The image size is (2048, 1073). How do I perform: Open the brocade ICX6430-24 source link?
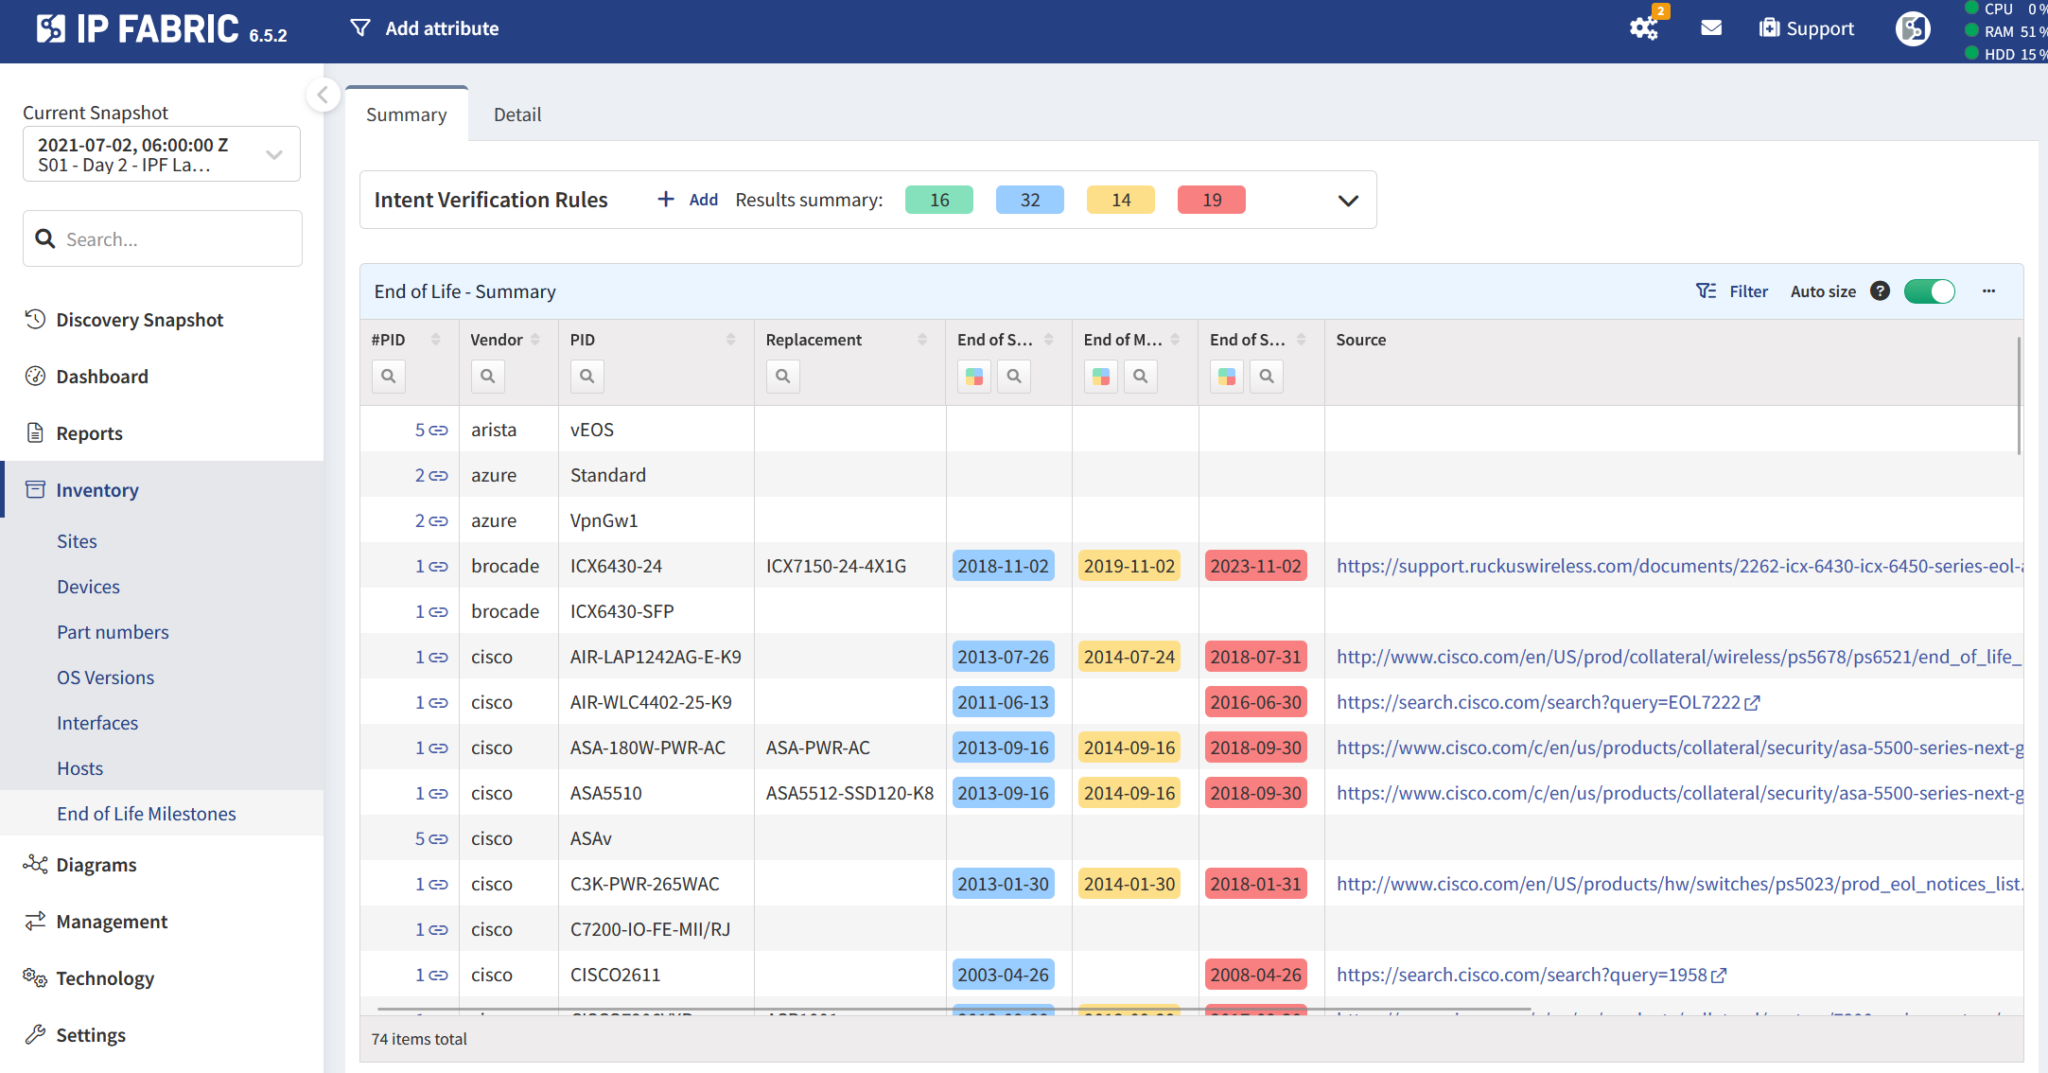click(1600, 565)
